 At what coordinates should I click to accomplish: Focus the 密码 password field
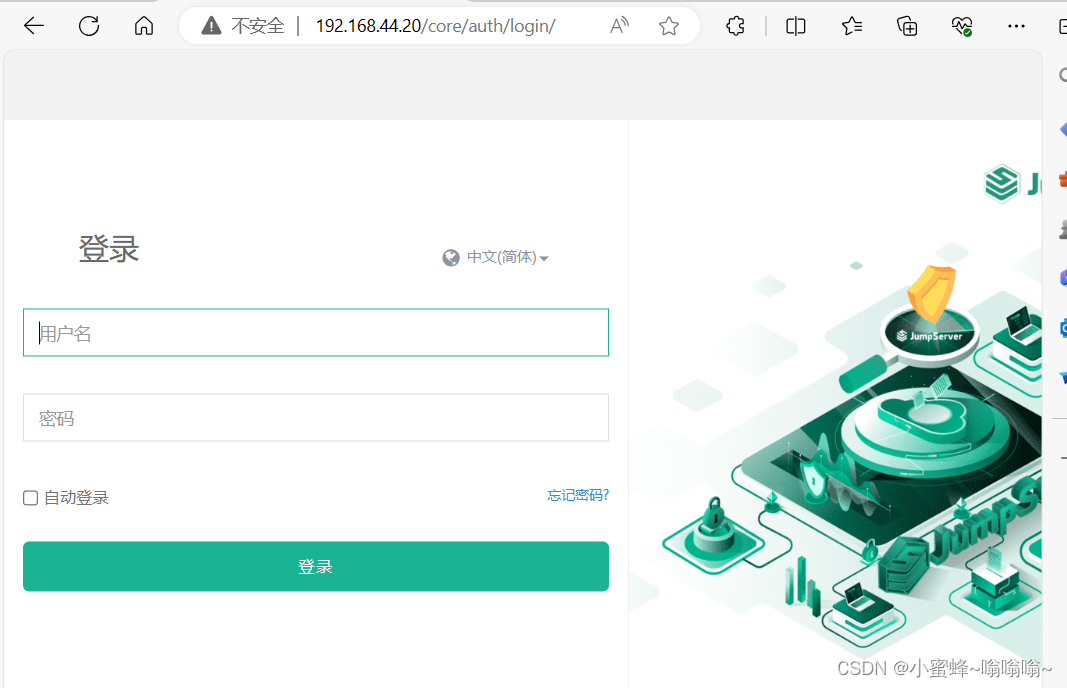pyautogui.click(x=316, y=417)
